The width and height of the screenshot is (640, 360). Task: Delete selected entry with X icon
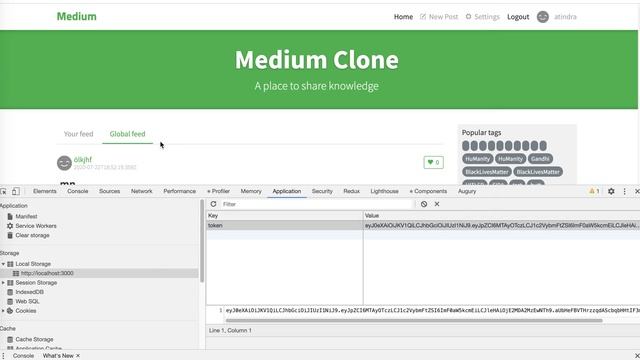pyautogui.click(x=437, y=204)
